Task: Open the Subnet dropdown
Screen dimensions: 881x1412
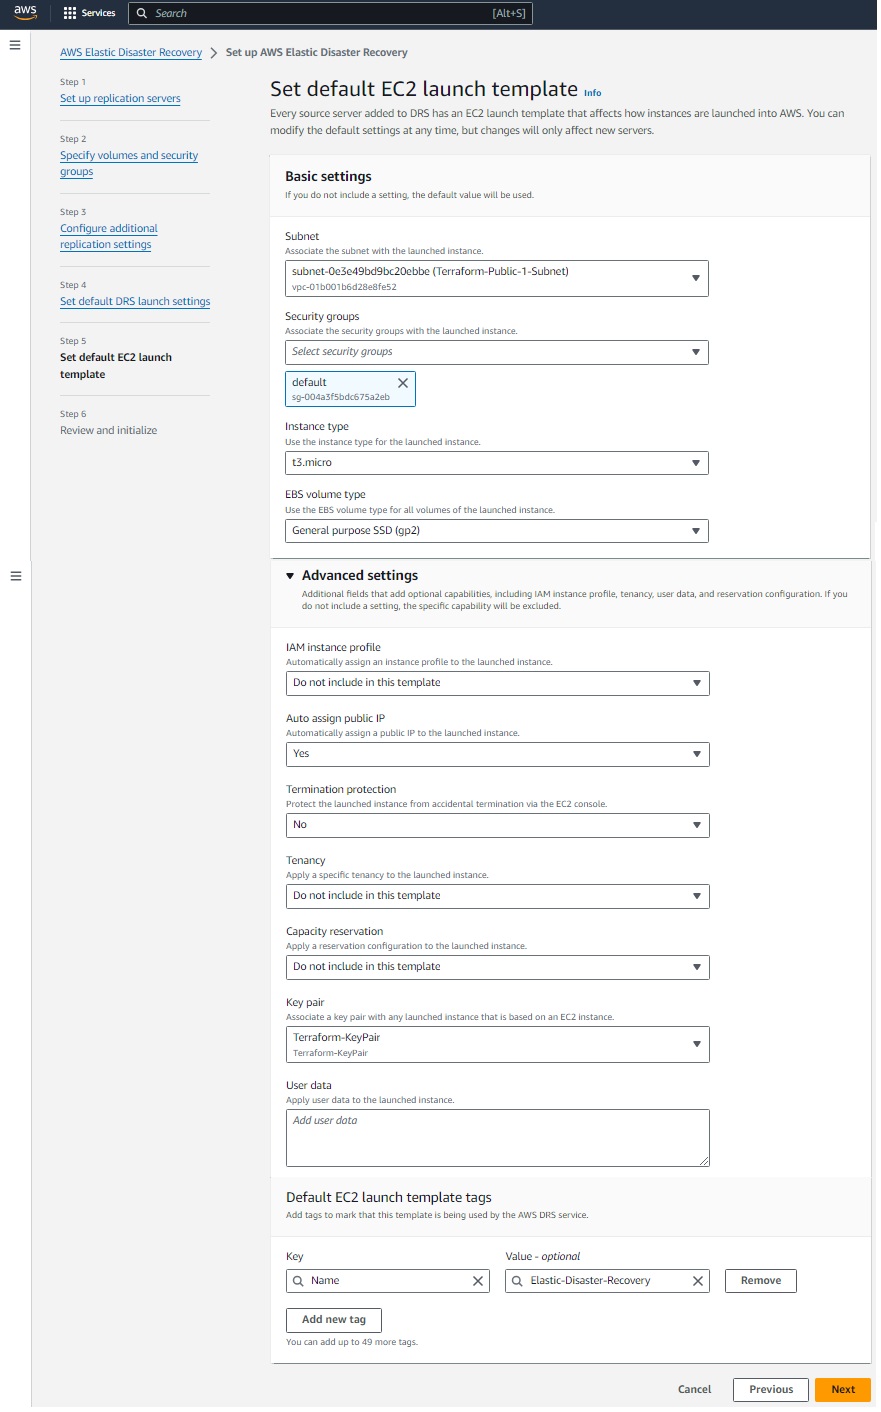Action: click(x=496, y=279)
